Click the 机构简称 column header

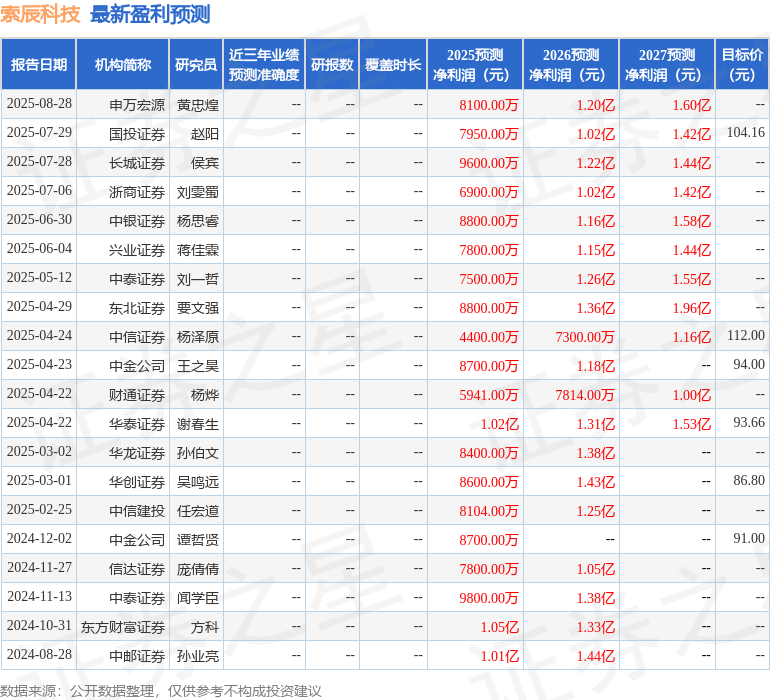(x=123, y=65)
